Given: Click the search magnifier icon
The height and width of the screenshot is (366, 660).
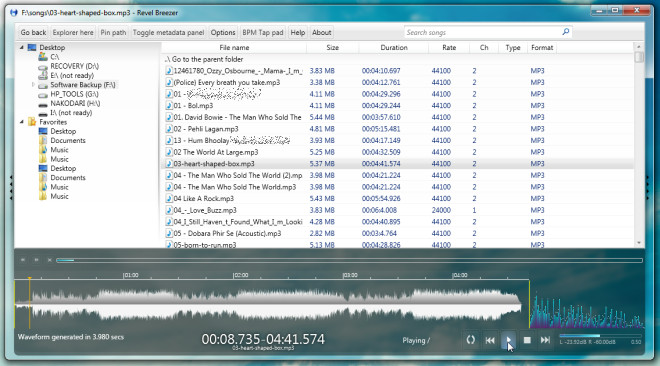Looking at the screenshot, I should click(x=566, y=32).
